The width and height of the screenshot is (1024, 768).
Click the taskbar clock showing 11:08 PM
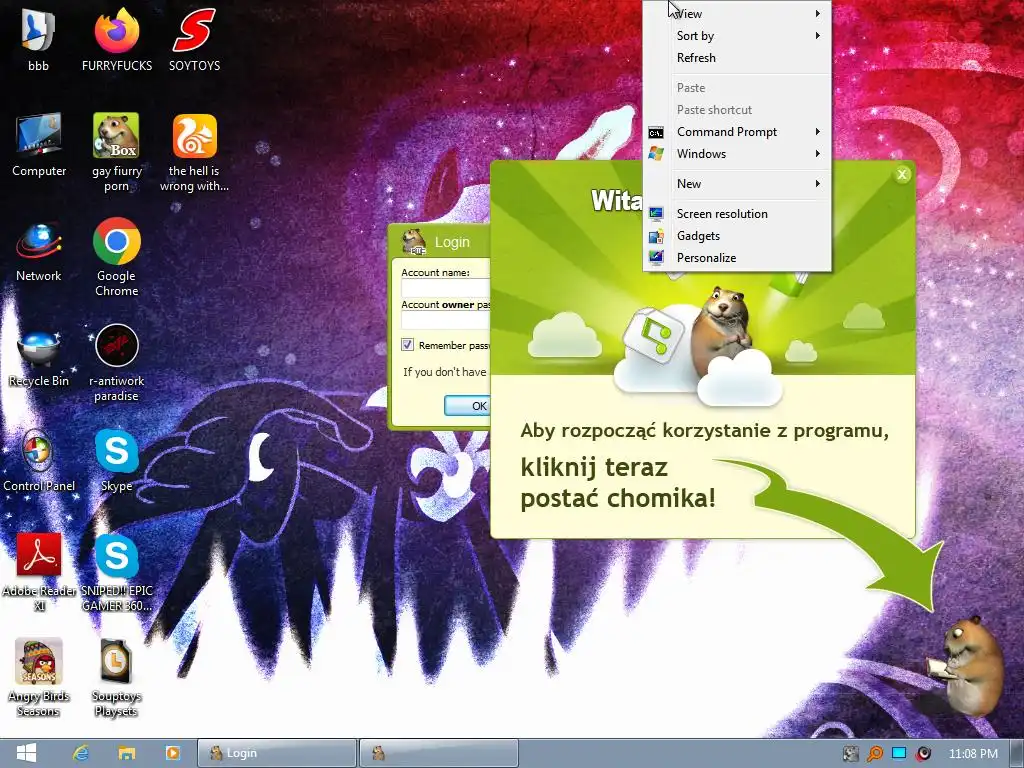tap(973, 754)
